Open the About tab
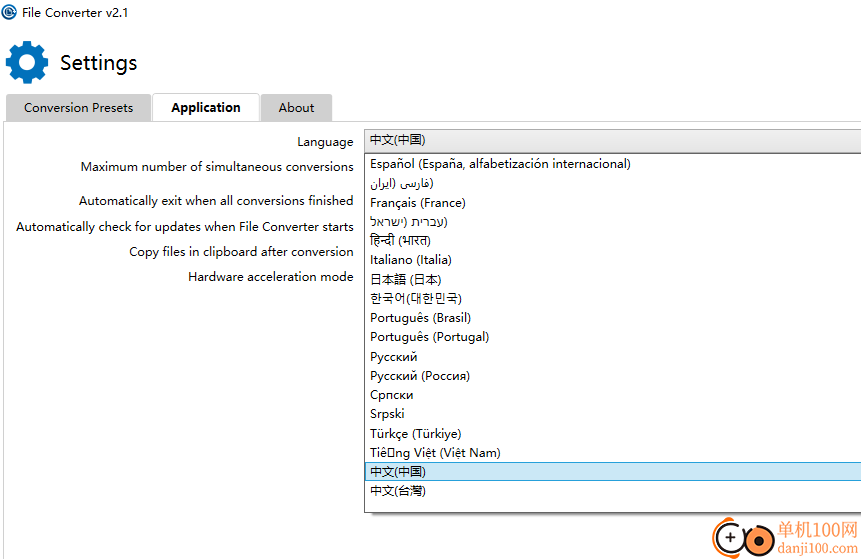The image size is (861, 559). [x=297, y=108]
